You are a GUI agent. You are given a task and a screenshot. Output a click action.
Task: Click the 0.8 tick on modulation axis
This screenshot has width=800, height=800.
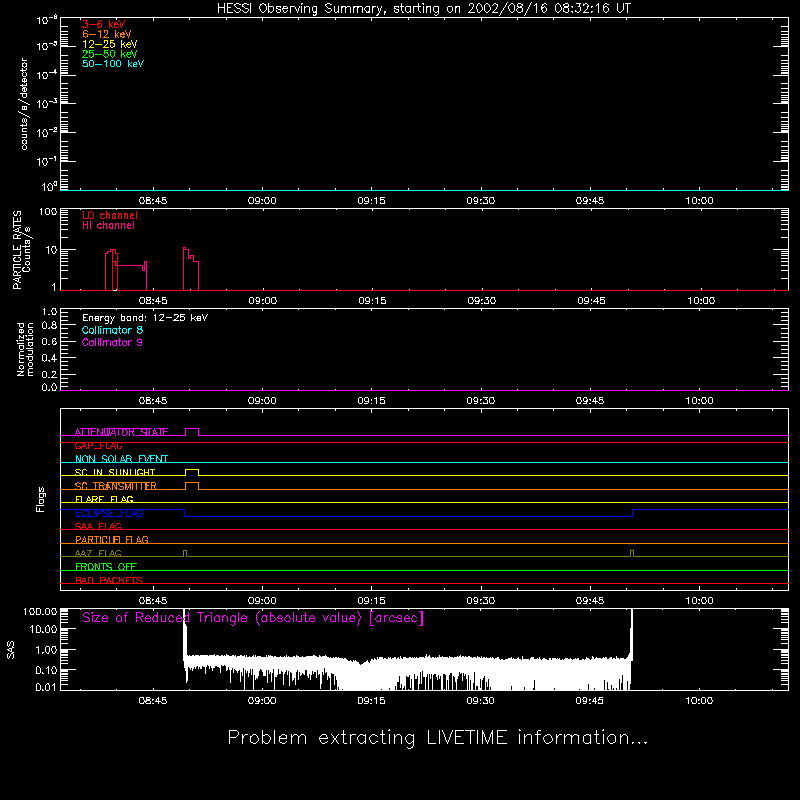49,326
